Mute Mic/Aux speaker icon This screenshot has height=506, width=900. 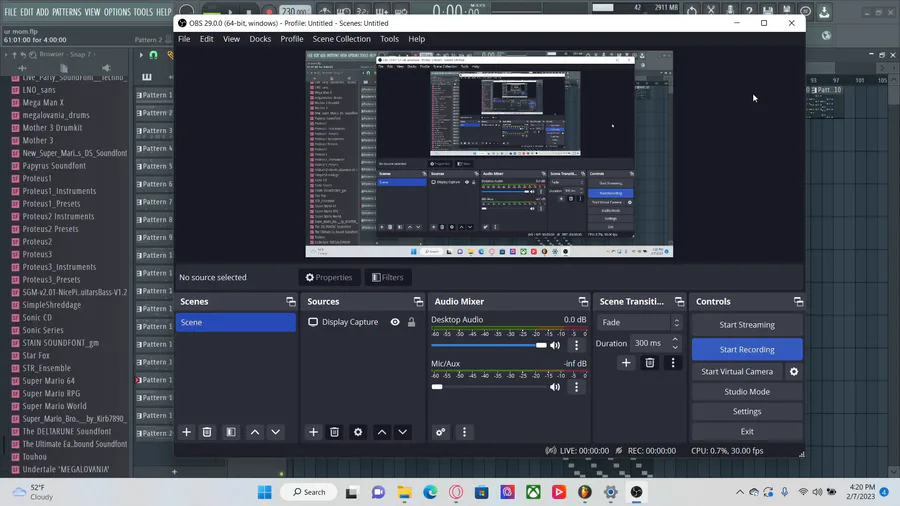point(555,387)
